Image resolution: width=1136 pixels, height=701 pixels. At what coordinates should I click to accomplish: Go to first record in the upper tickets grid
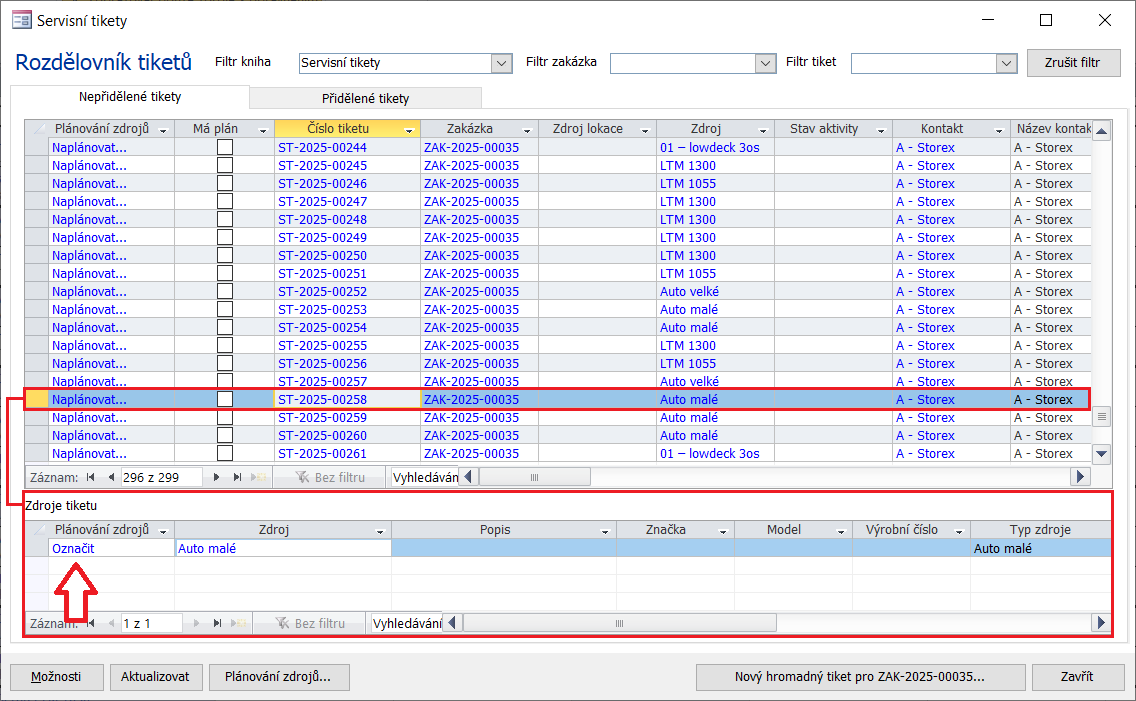92,478
